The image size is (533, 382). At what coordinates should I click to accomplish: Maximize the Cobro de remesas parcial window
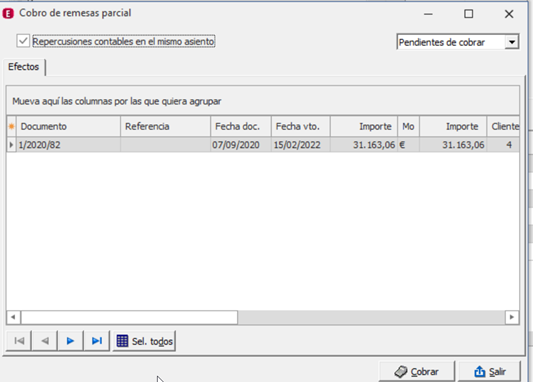click(x=468, y=14)
